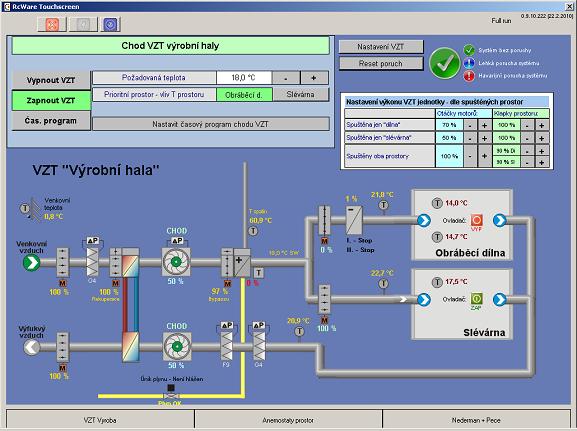Click the blue circular toolbar icon
Viewport: 577px width, 431px height.
click(x=110, y=25)
